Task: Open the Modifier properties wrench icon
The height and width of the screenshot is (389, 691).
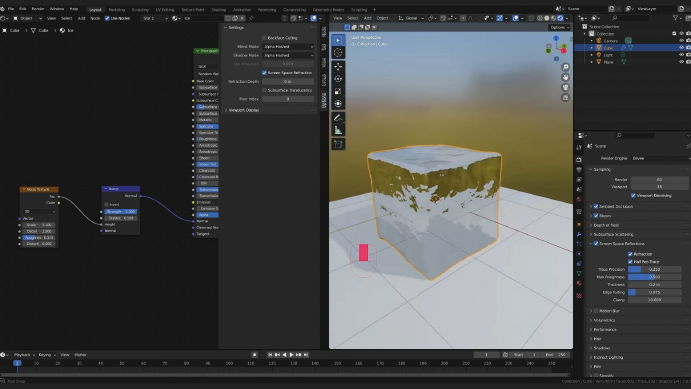Action: point(579,234)
